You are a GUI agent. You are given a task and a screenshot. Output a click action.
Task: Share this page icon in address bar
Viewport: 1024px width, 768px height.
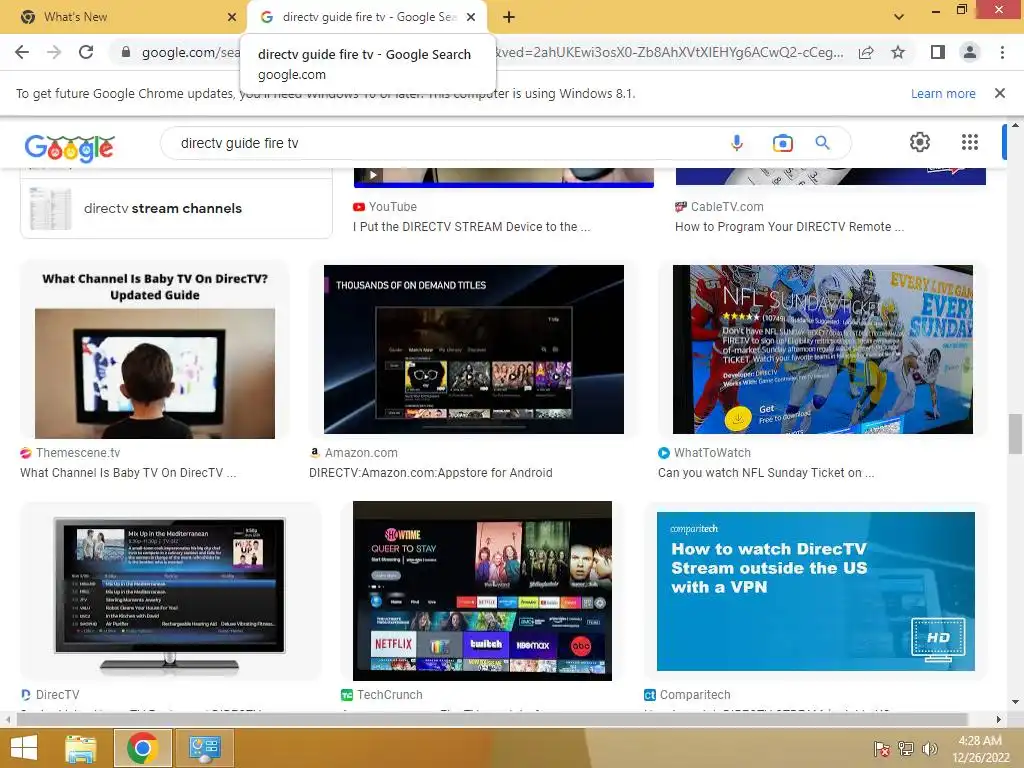point(866,52)
